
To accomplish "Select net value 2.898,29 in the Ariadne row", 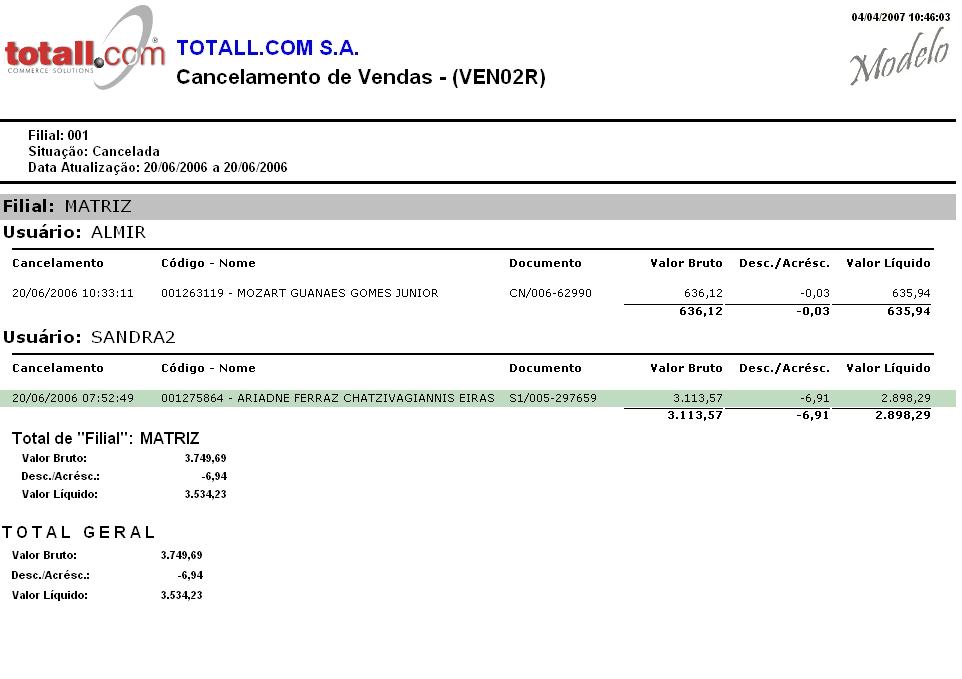I will point(906,398).
